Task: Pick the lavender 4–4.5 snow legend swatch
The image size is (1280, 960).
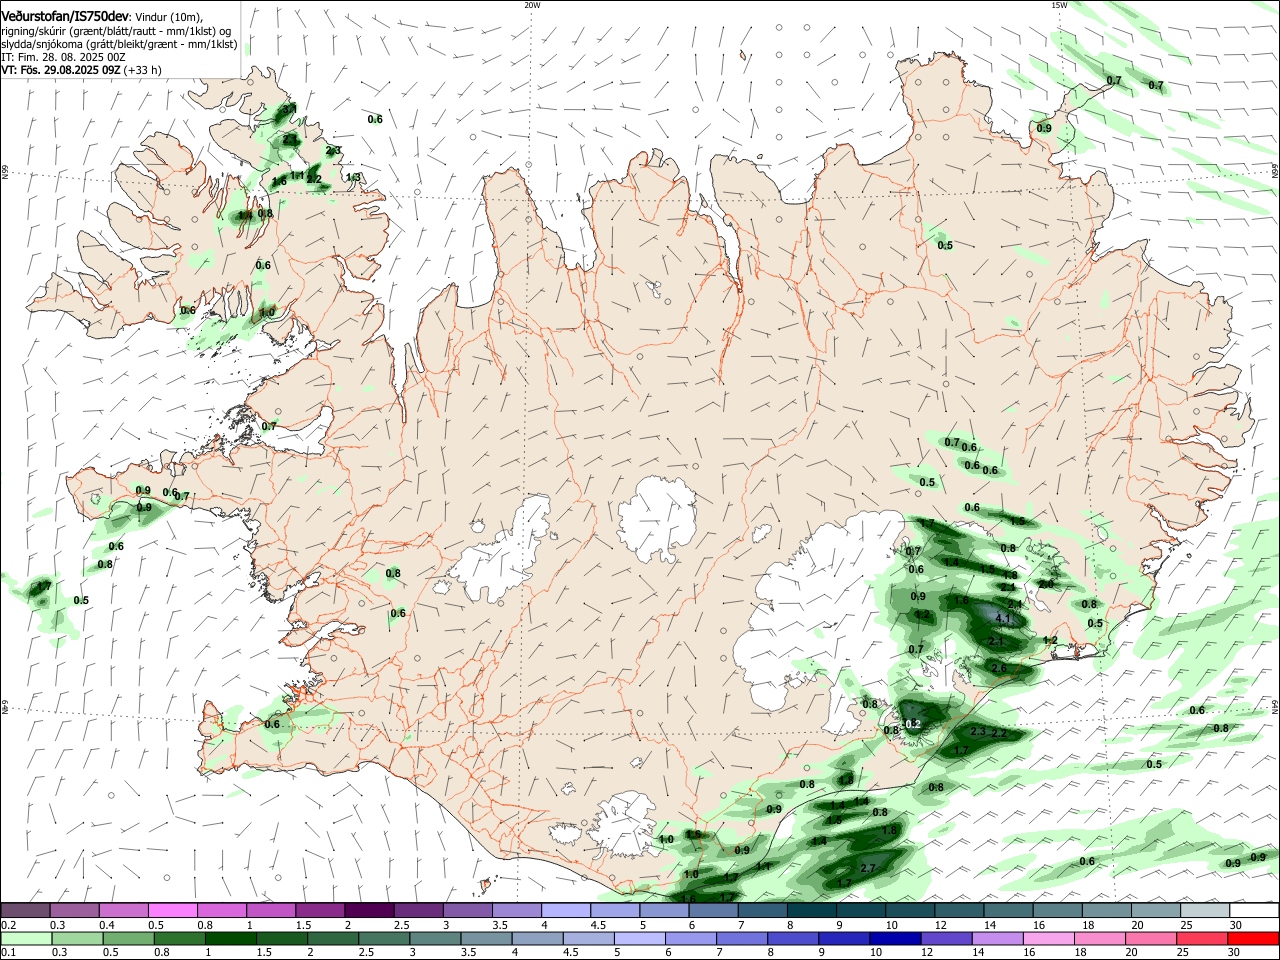Action: pos(566,910)
